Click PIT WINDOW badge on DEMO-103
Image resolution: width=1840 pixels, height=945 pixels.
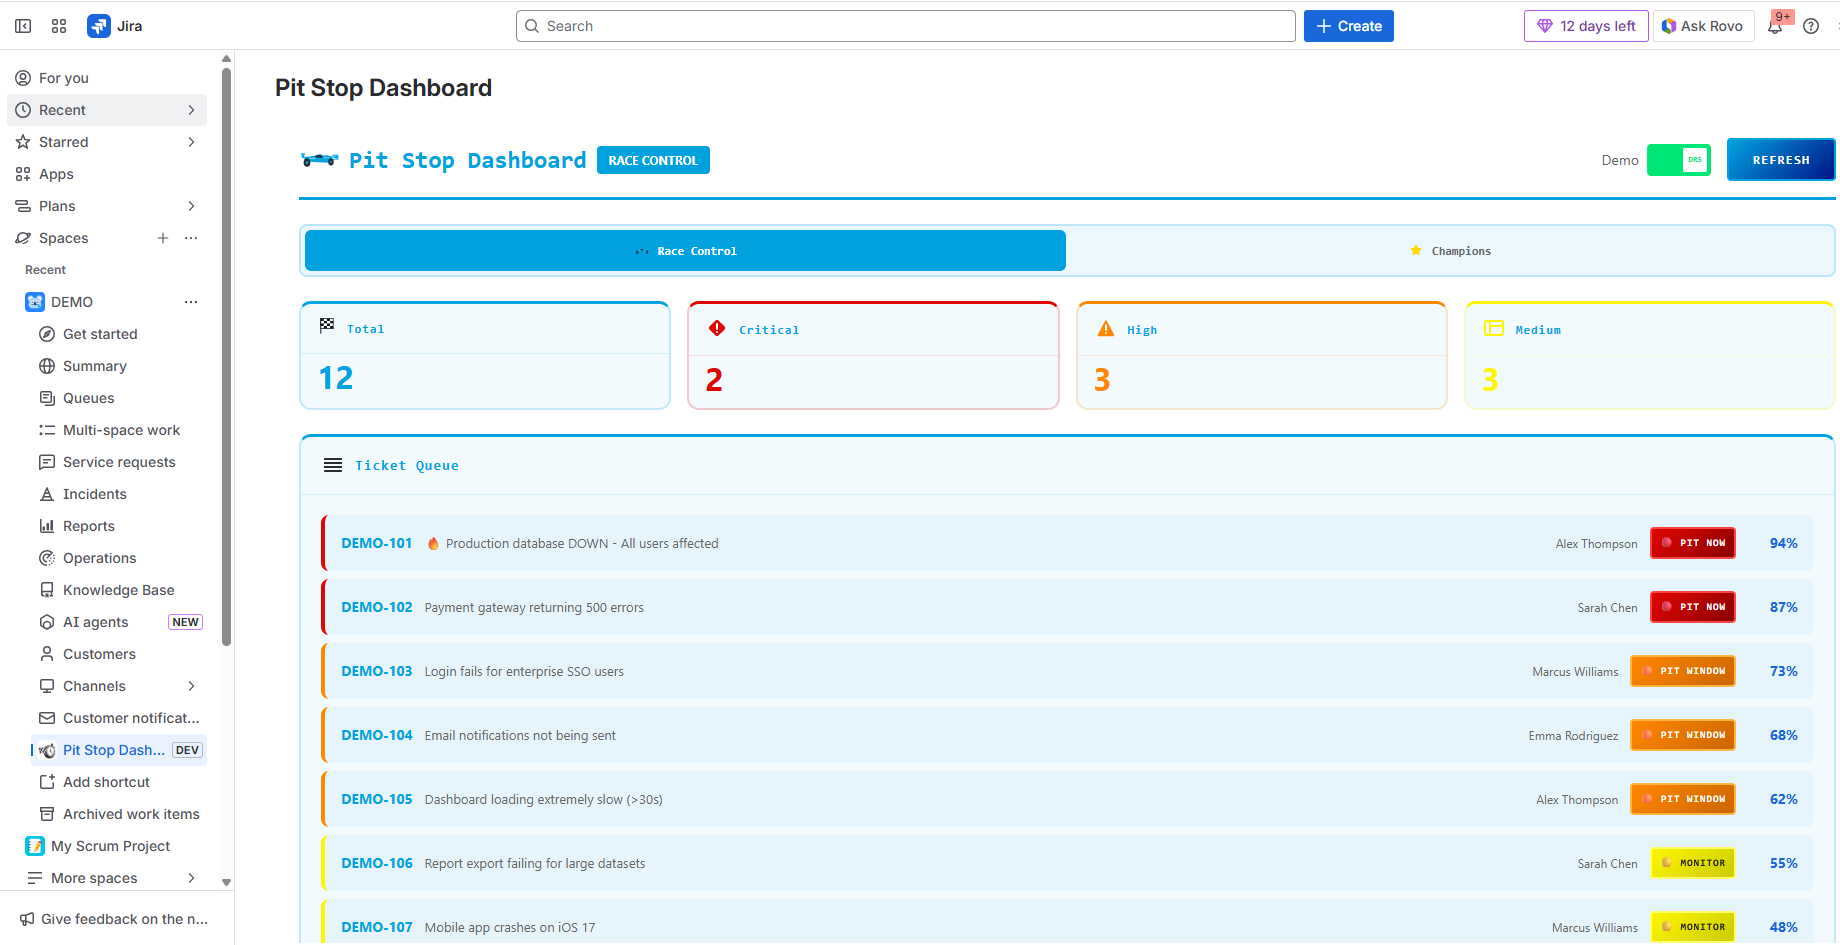point(1683,671)
